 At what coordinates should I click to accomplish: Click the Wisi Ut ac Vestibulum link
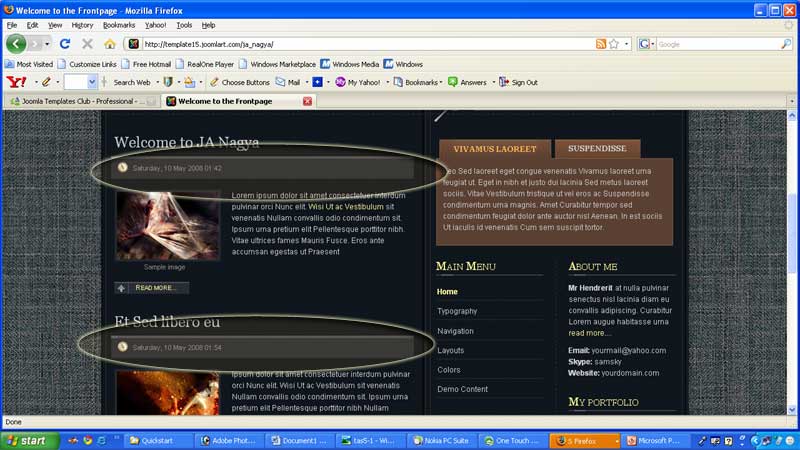[346, 207]
